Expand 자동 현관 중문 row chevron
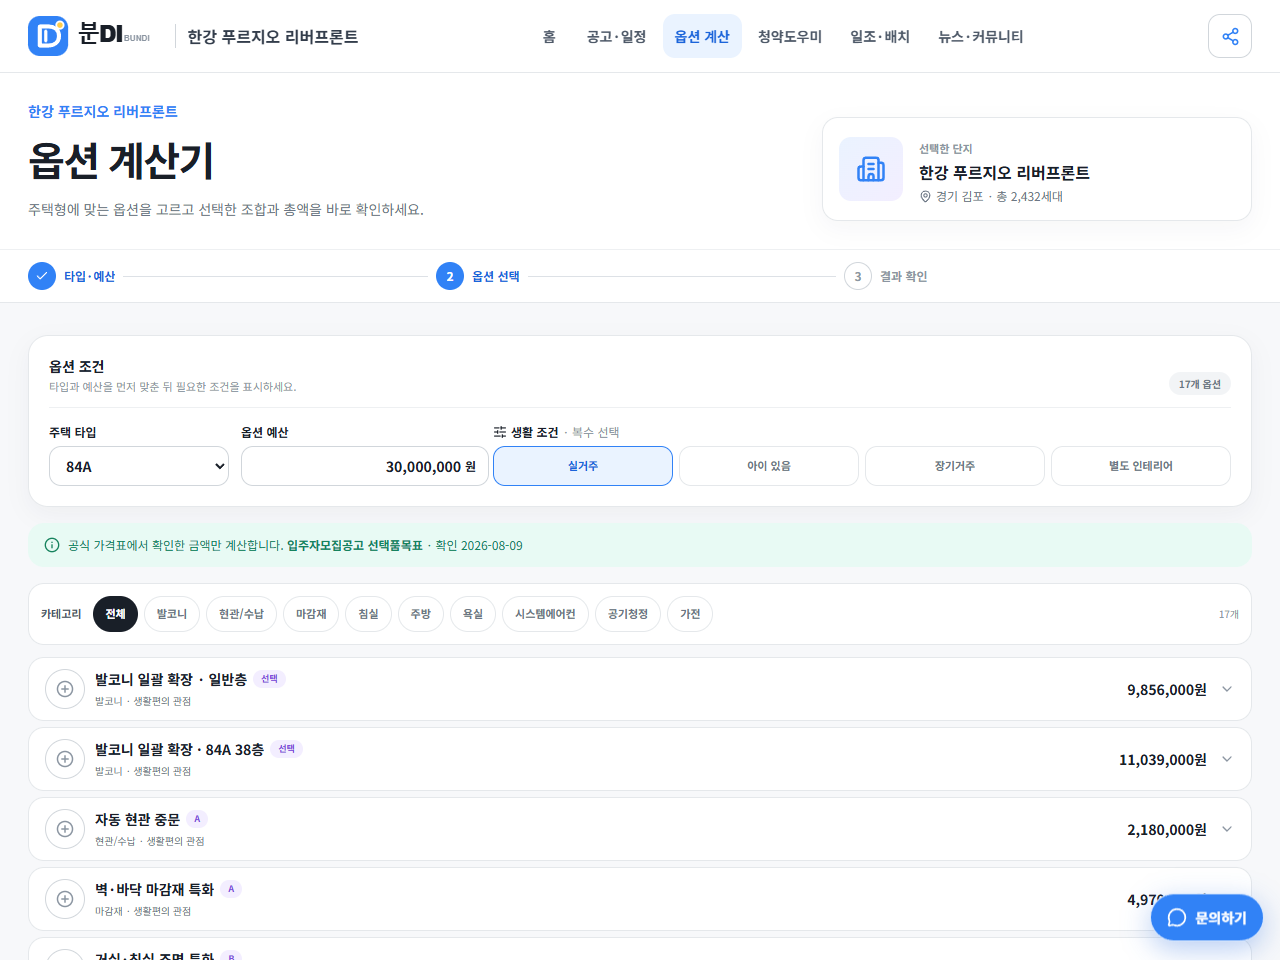 click(x=1227, y=829)
